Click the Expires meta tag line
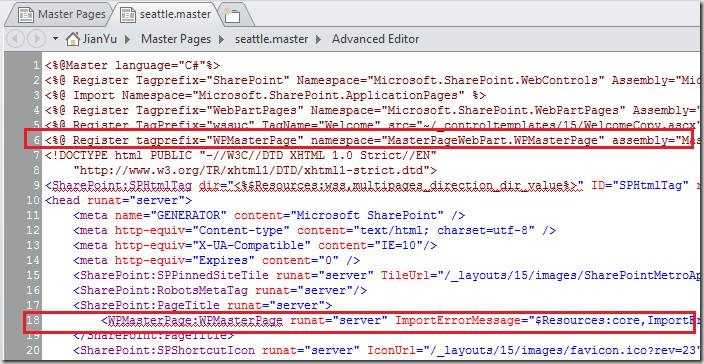The width and height of the screenshot is (704, 364). click(x=216, y=260)
